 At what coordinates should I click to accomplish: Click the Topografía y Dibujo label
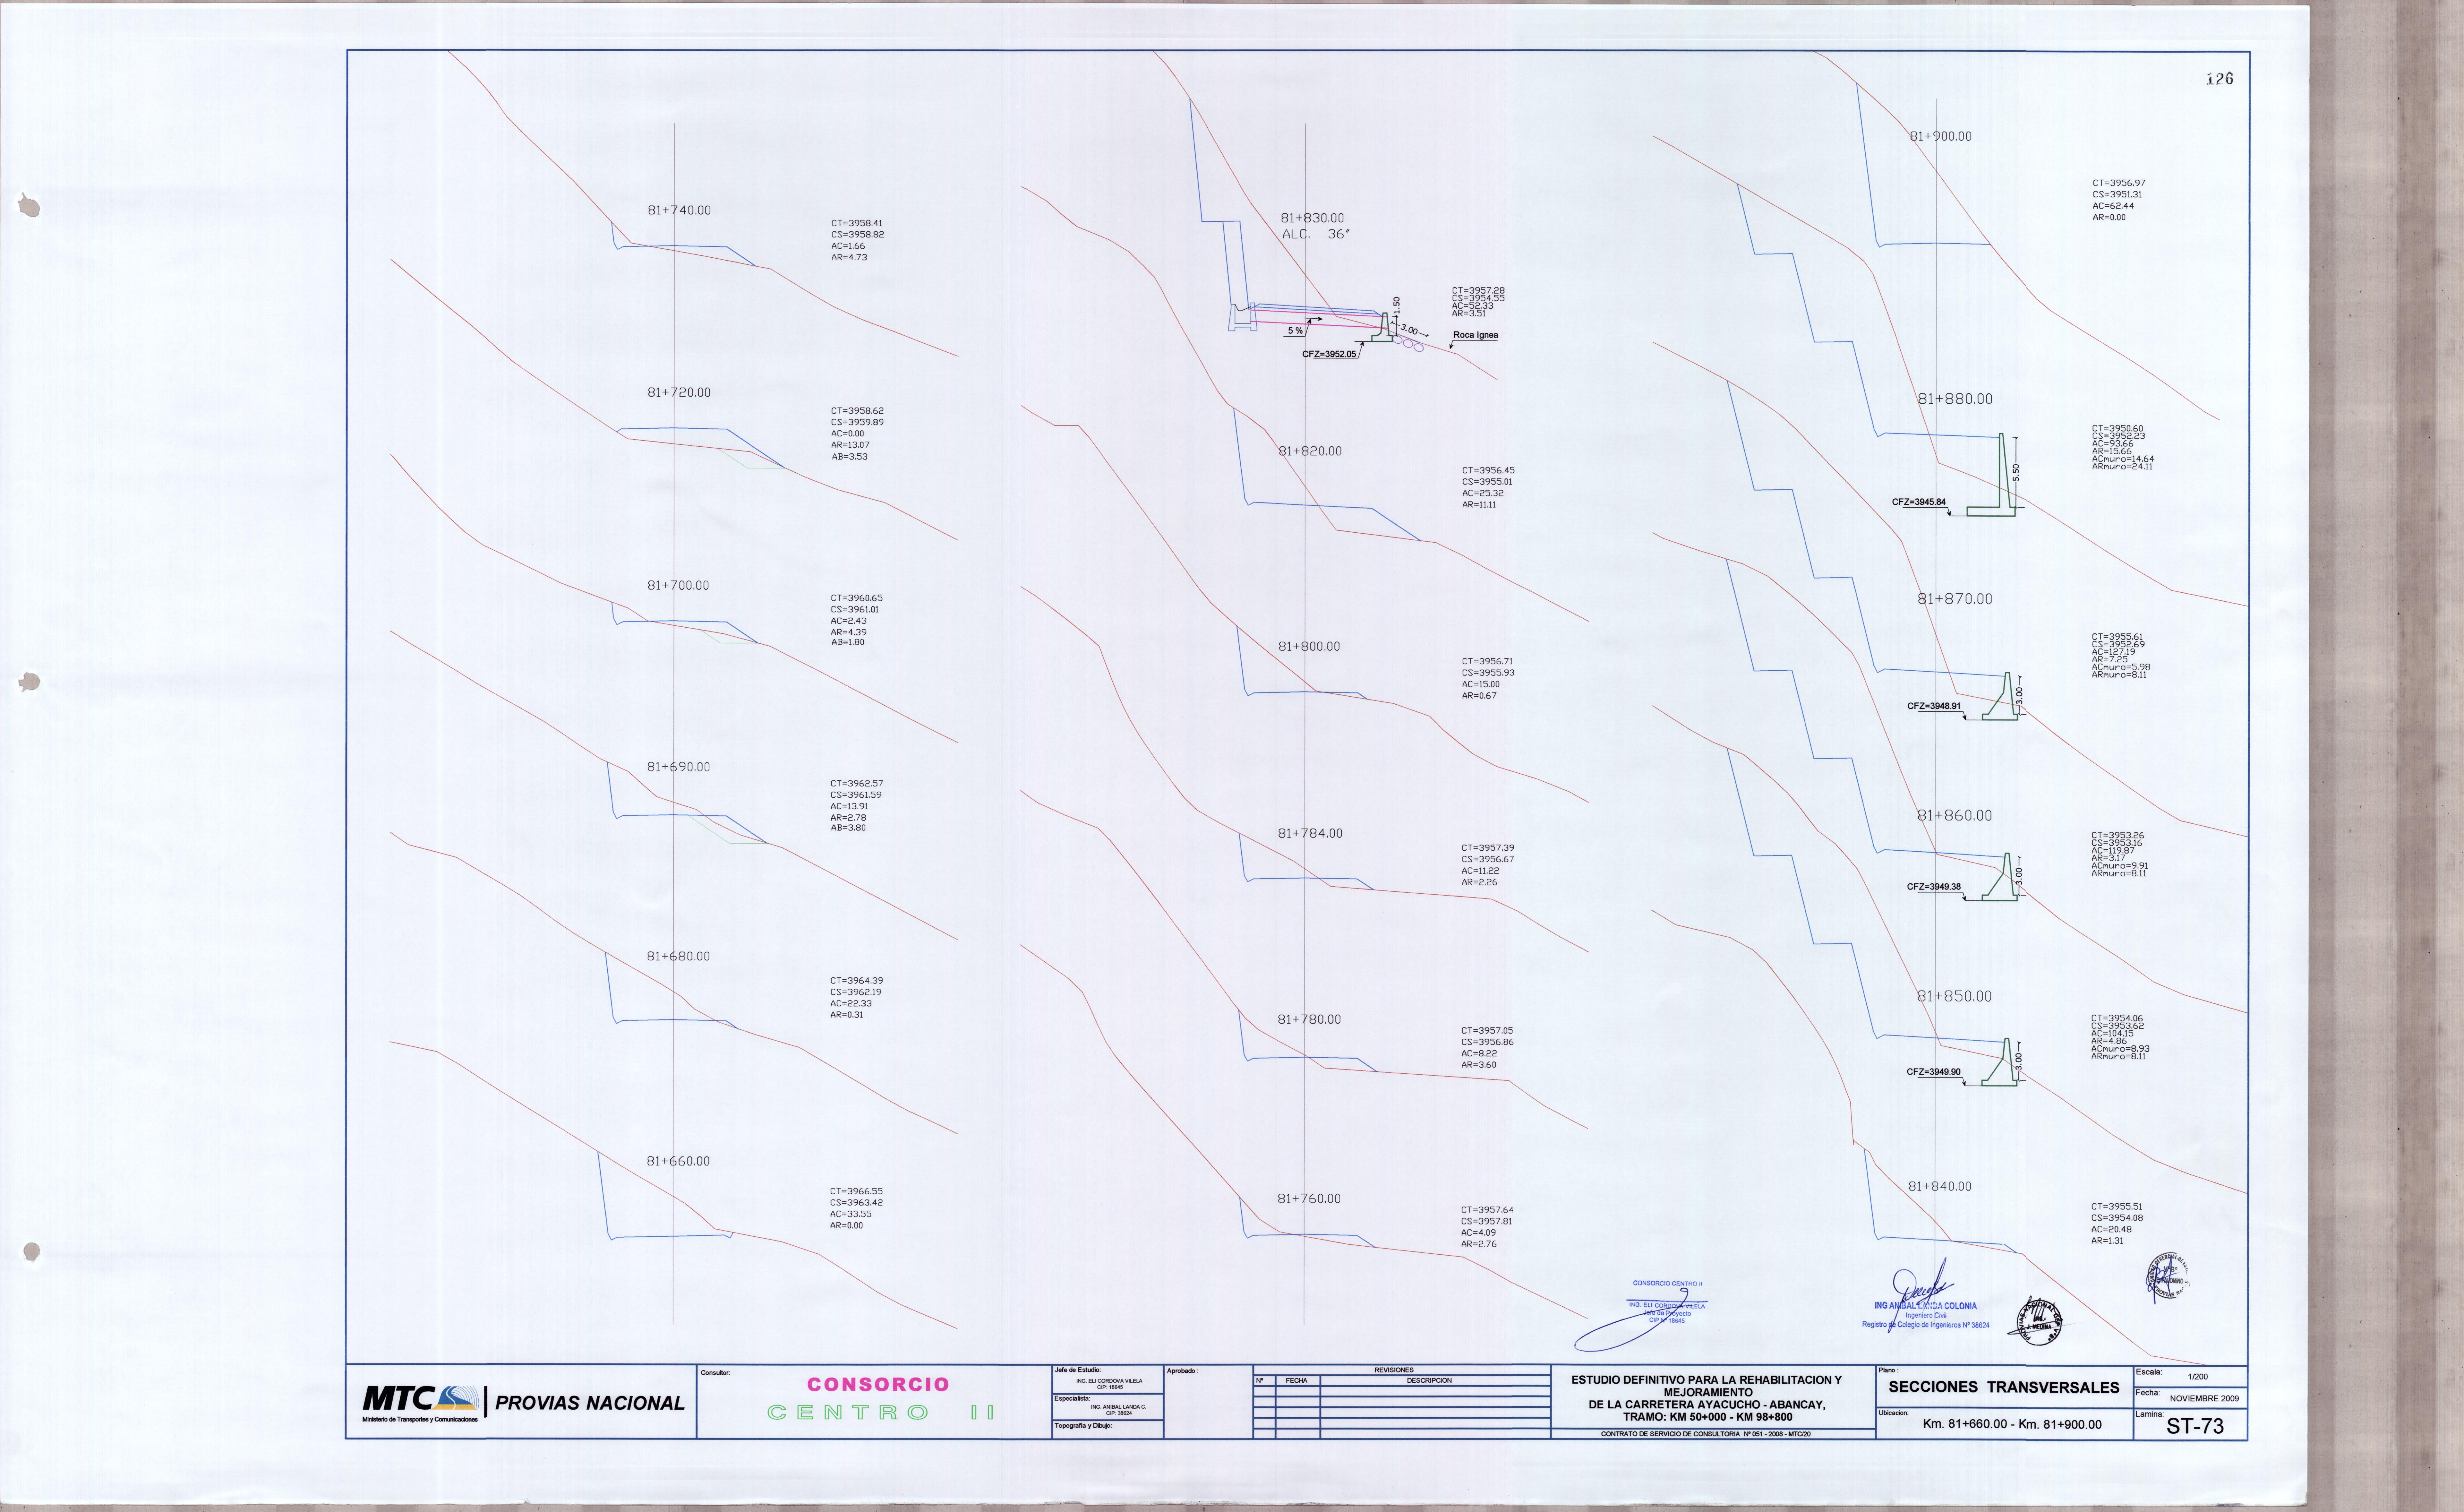click(x=1083, y=1426)
